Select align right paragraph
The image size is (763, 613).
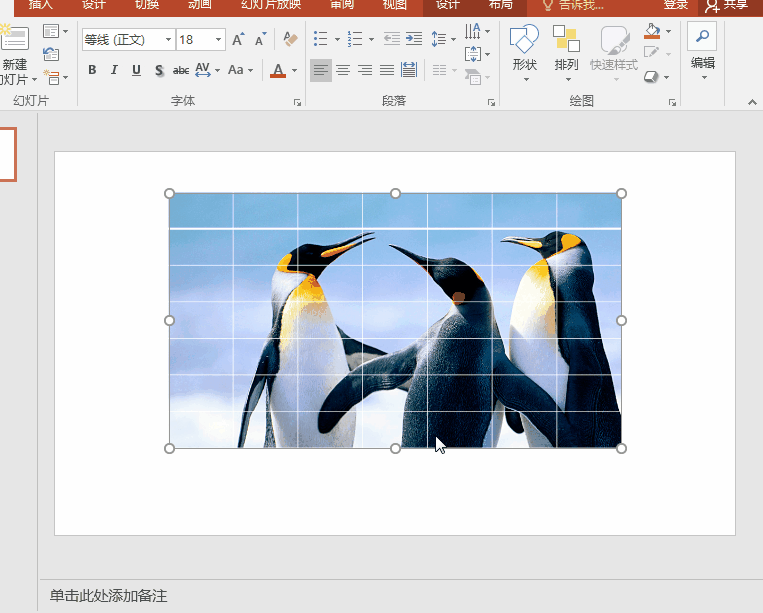click(x=365, y=70)
